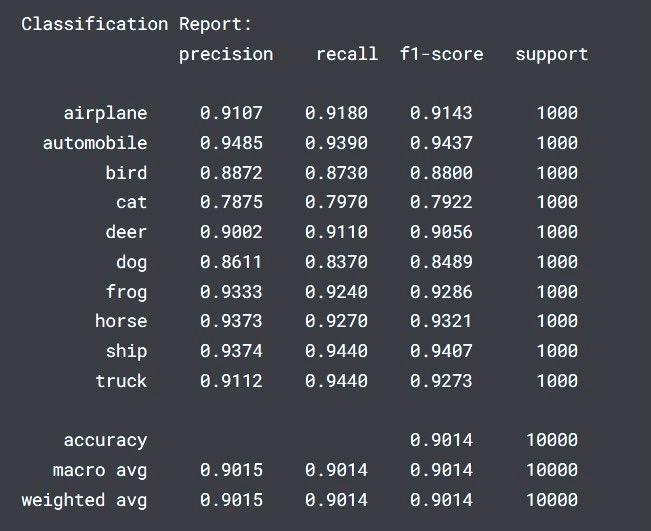Click the truck precision value 0.9112
The image size is (651, 531).
pyautogui.click(x=231, y=381)
